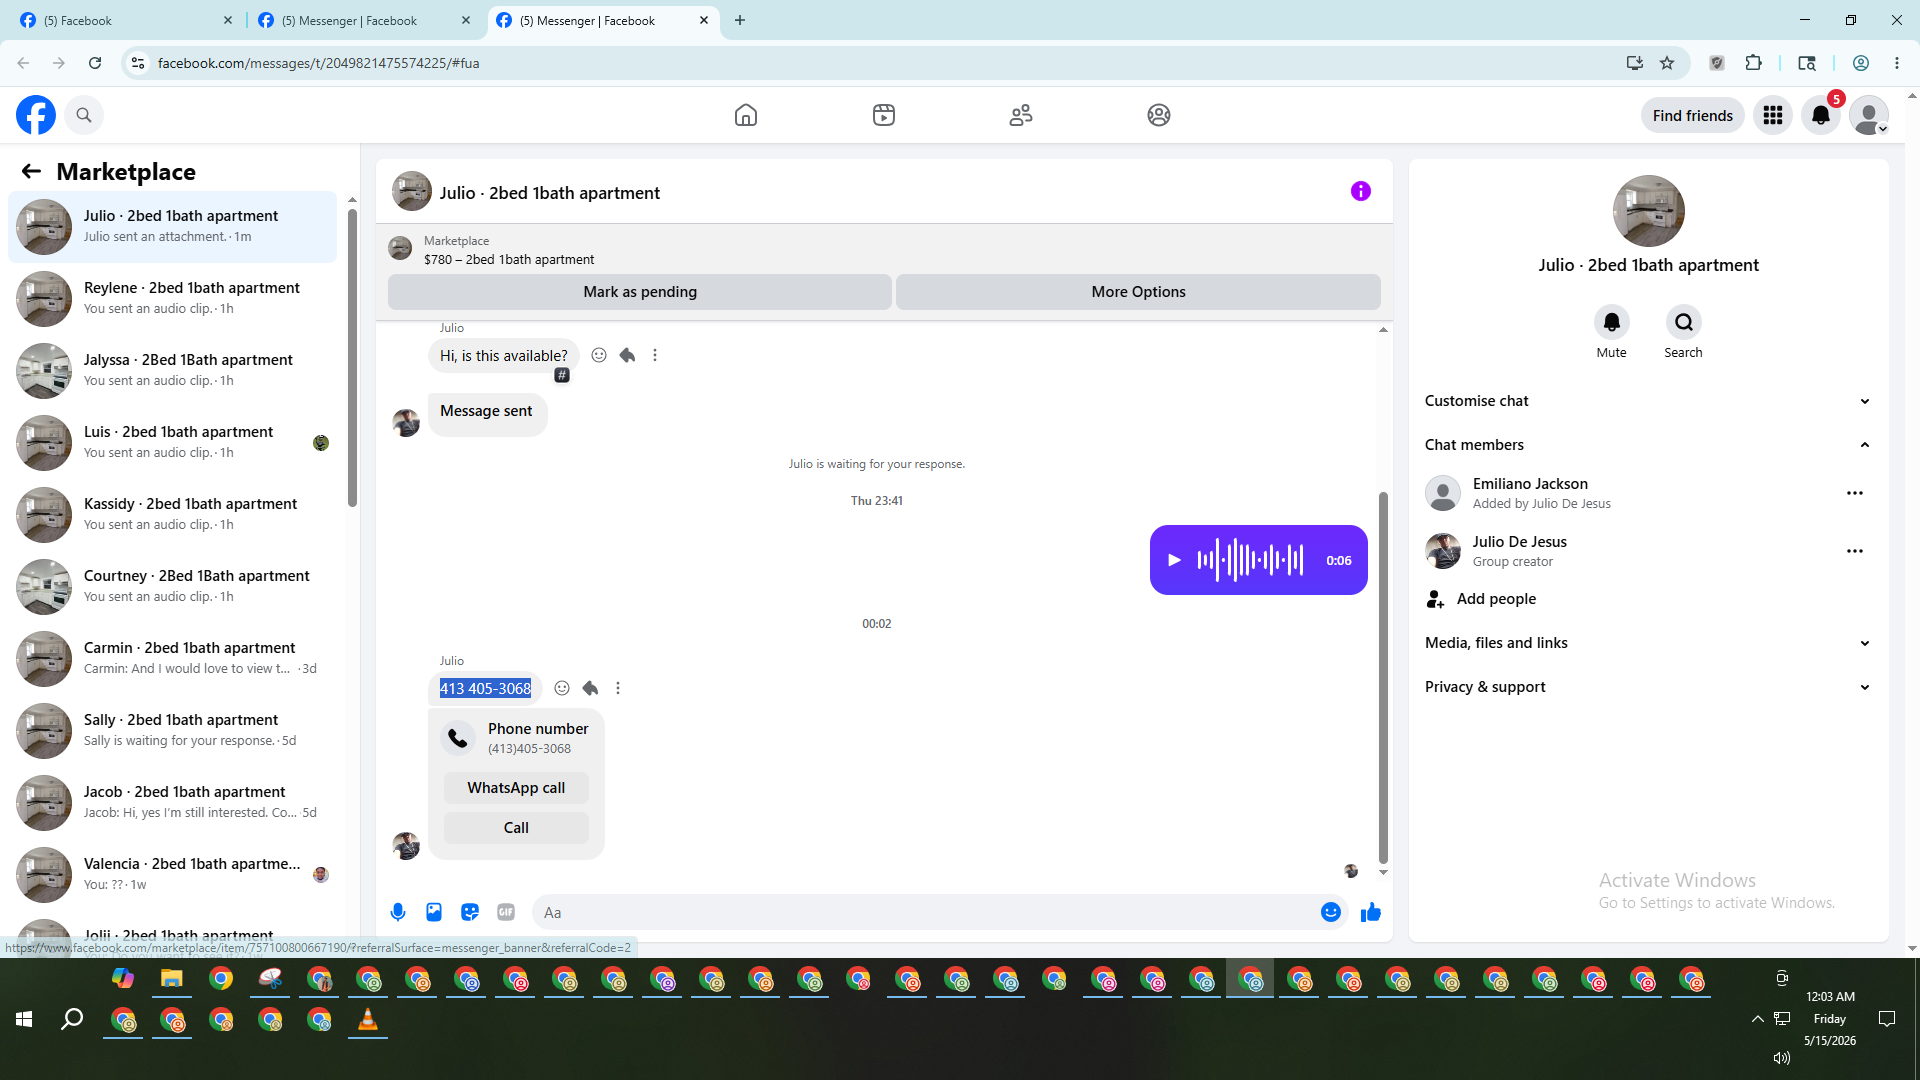1920x1080 pixels.
Task: Search in conversation icon
Action: 1684,322
